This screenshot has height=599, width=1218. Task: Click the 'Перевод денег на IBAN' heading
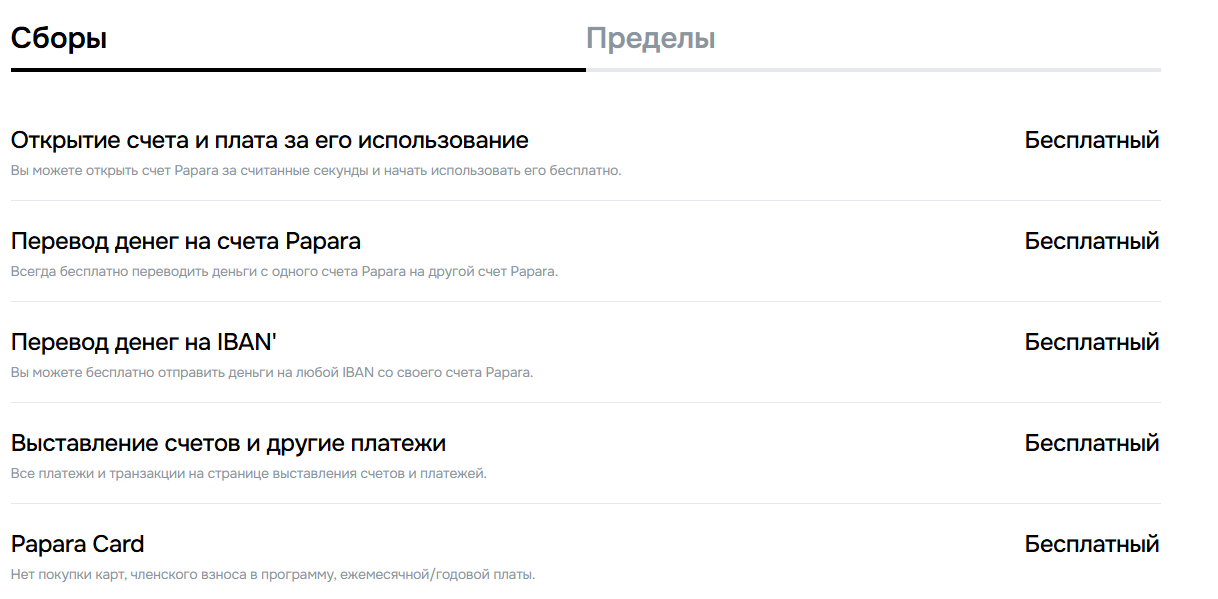(x=143, y=342)
